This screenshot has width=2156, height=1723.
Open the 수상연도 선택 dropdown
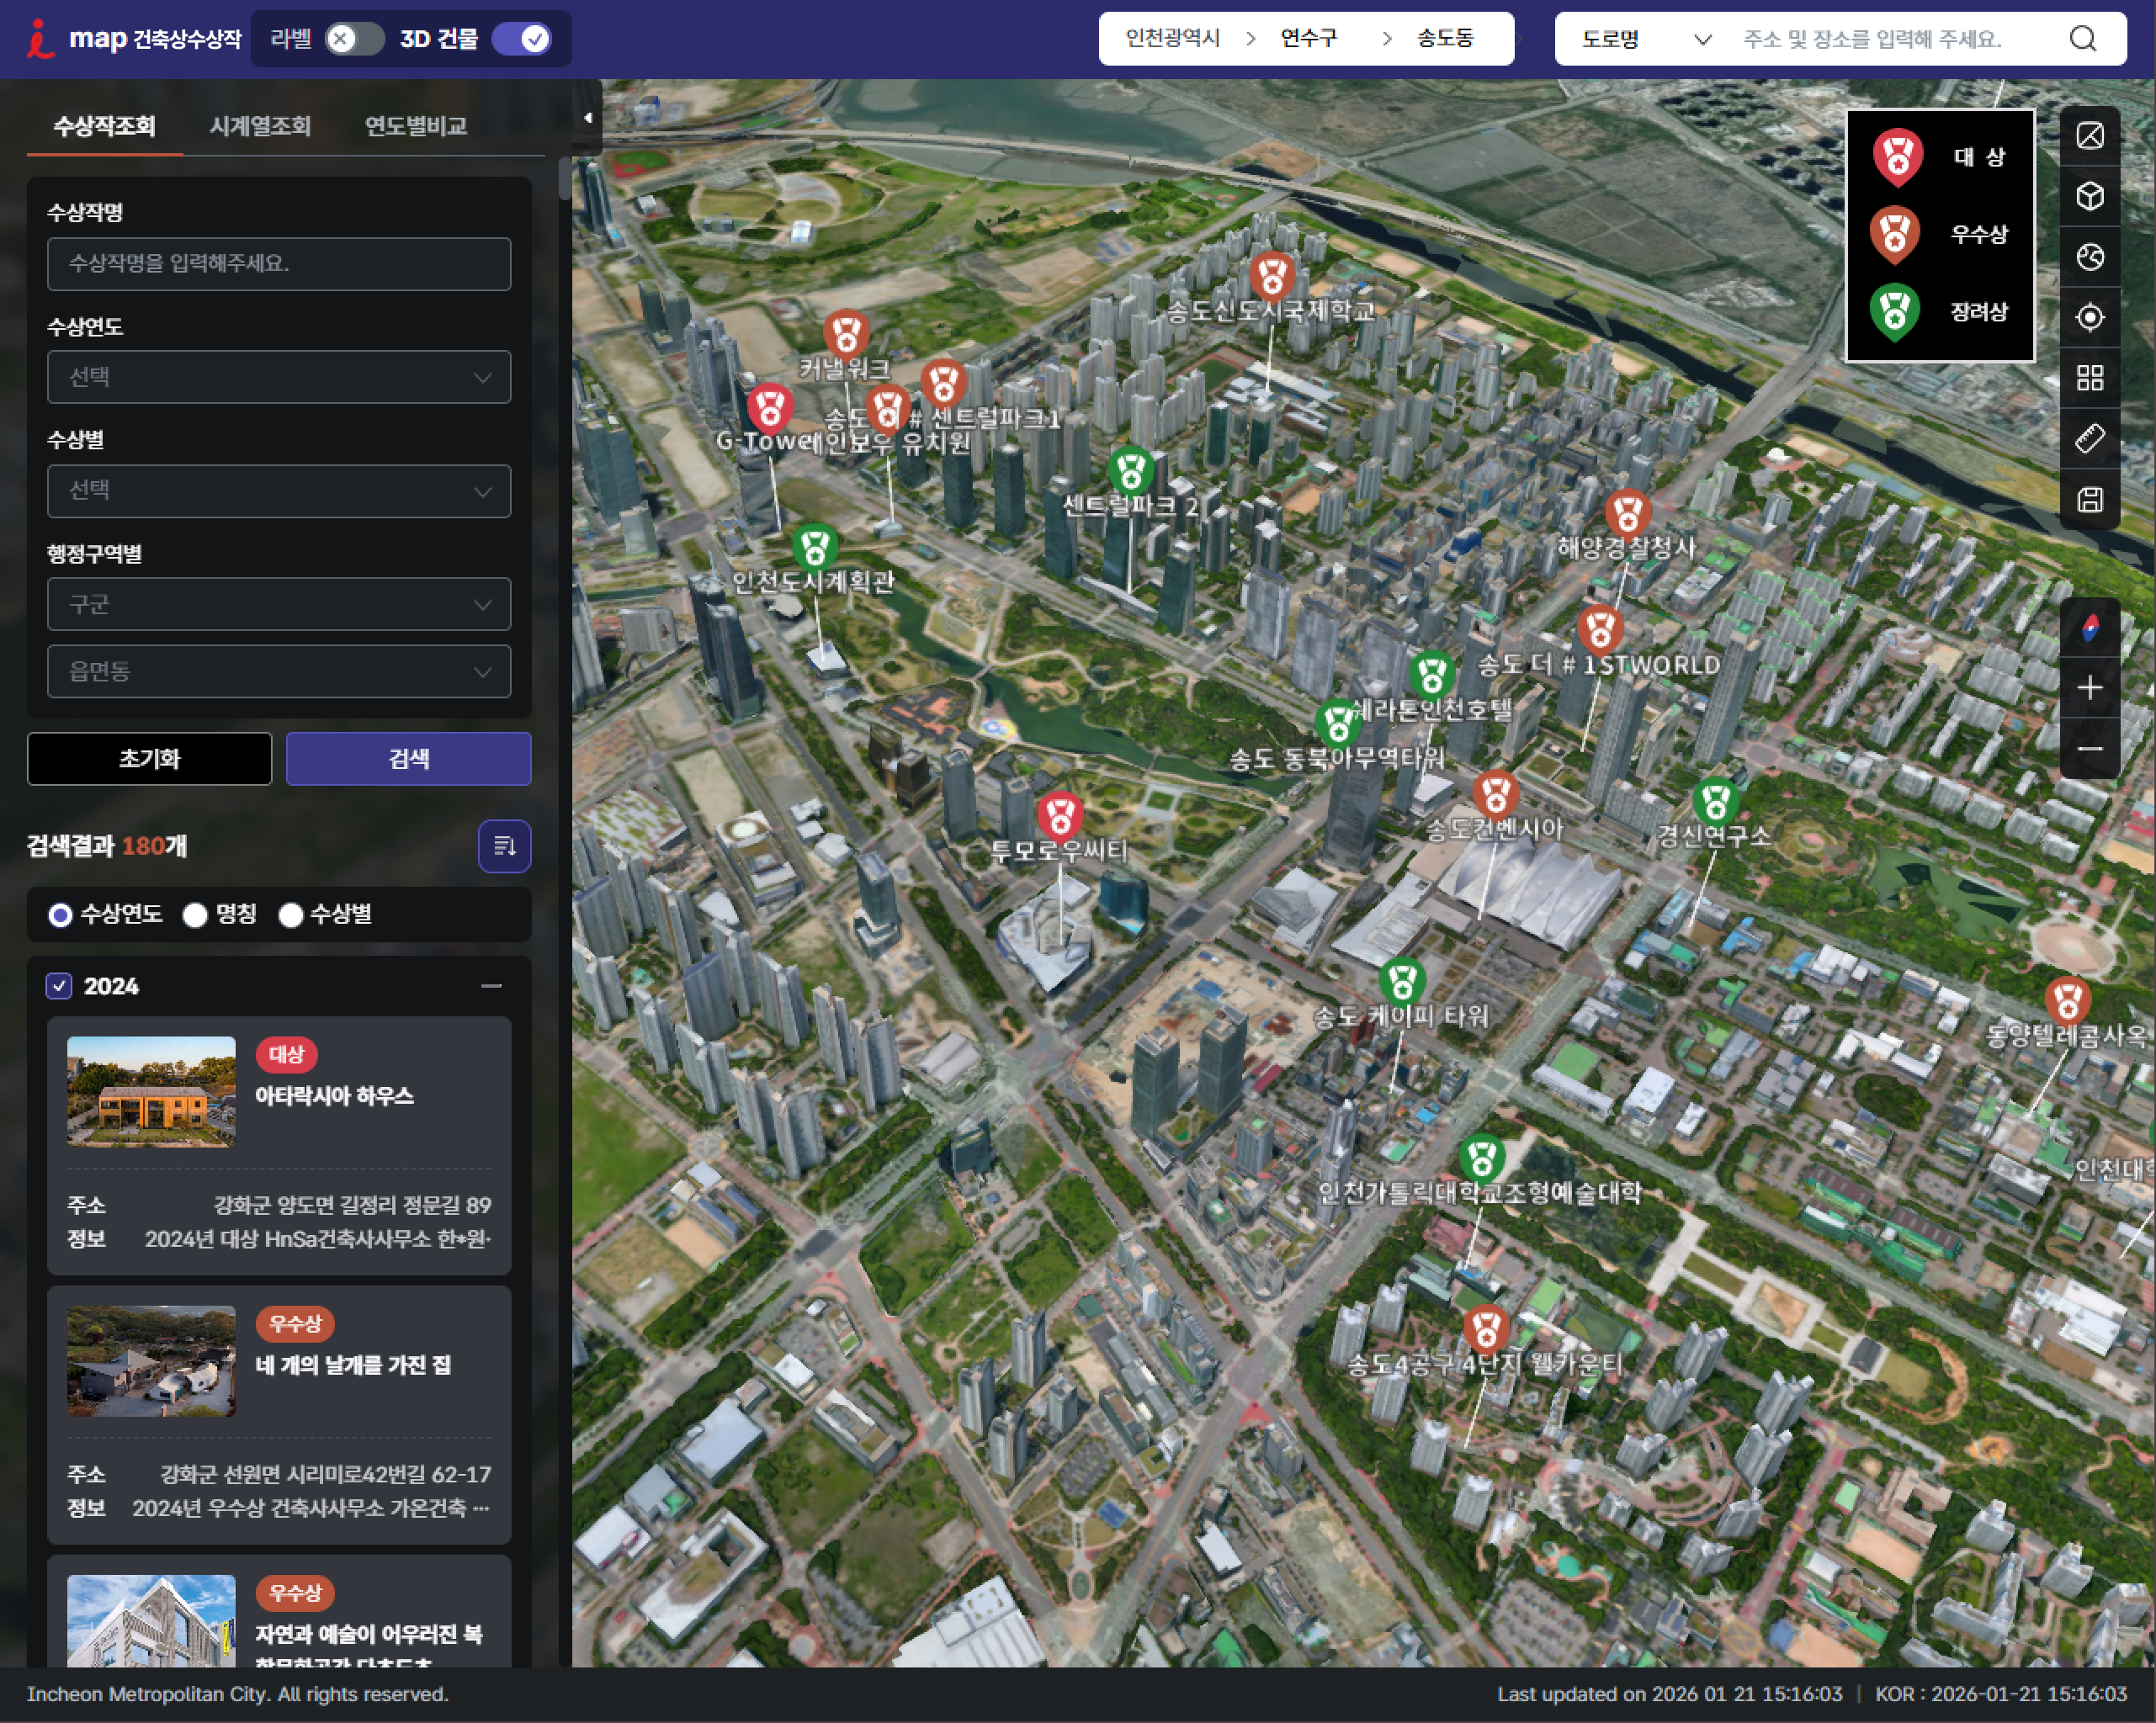(279, 377)
